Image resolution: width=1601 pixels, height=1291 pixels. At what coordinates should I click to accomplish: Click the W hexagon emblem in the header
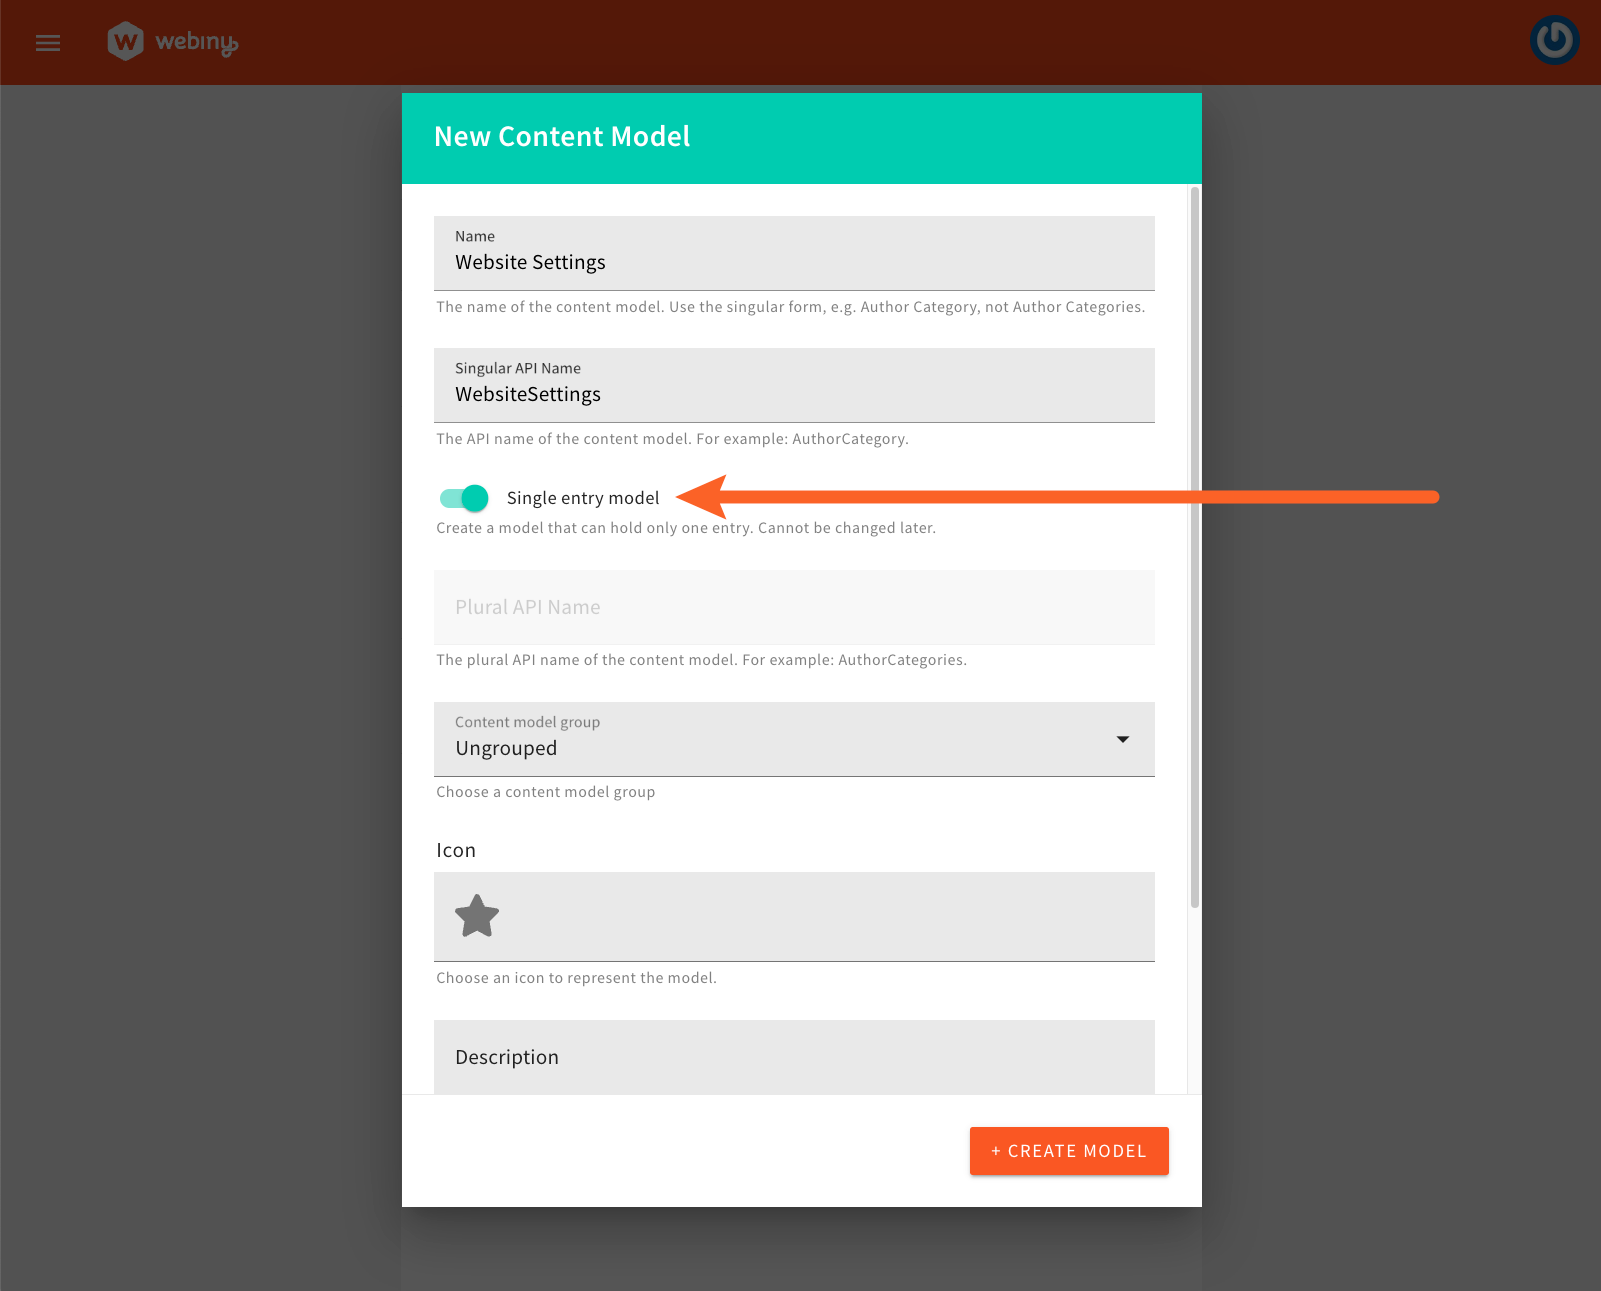pyautogui.click(x=125, y=41)
